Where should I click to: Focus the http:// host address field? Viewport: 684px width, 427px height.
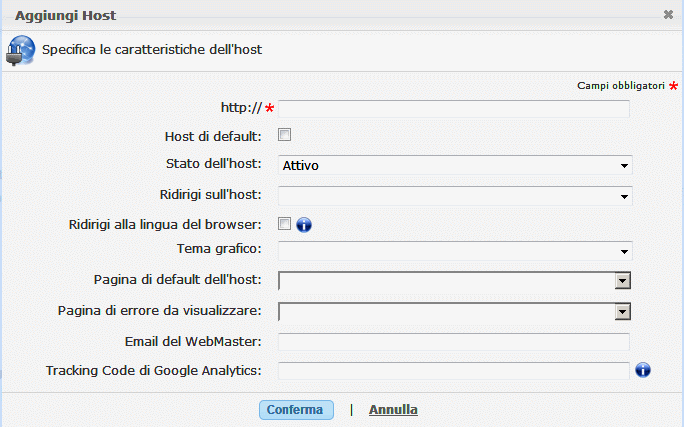click(454, 109)
